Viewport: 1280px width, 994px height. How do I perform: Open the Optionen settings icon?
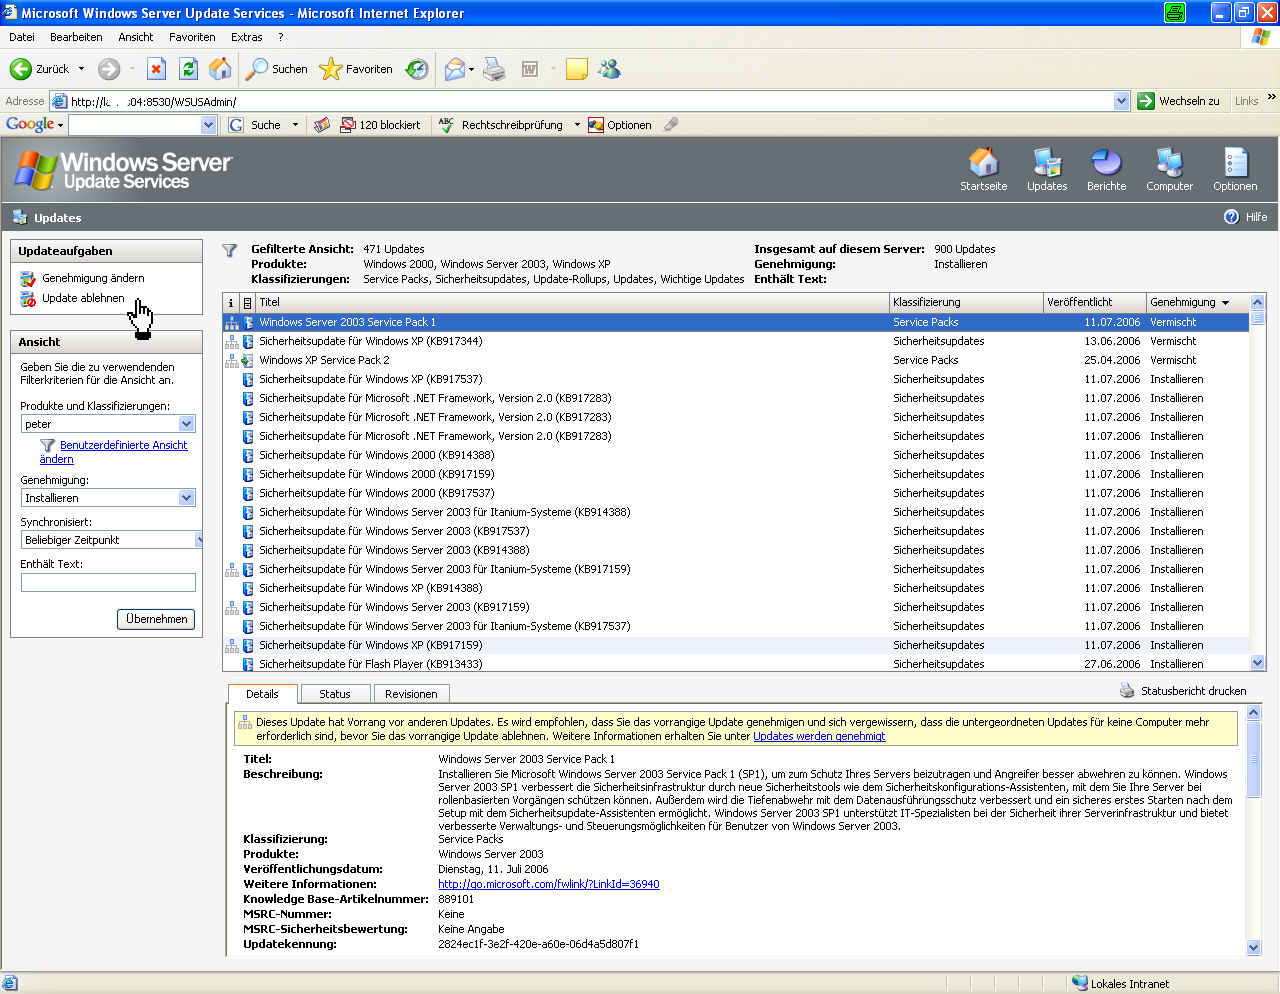[x=1235, y=162]
